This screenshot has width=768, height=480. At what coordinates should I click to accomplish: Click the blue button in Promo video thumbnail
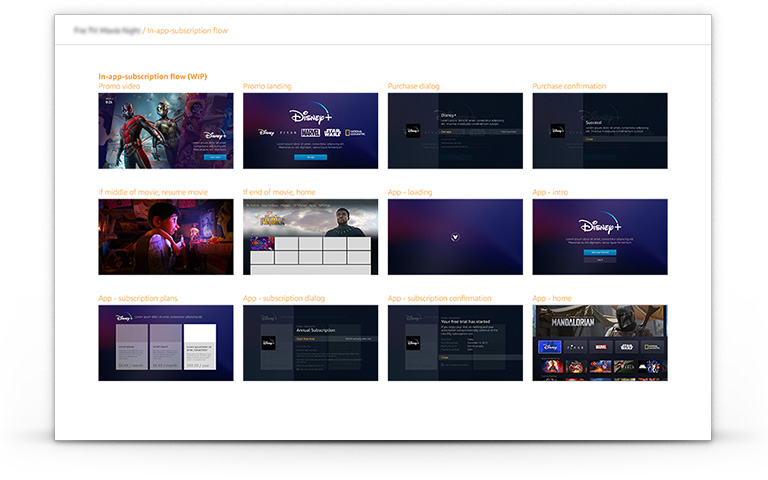(x=215, y=157)
